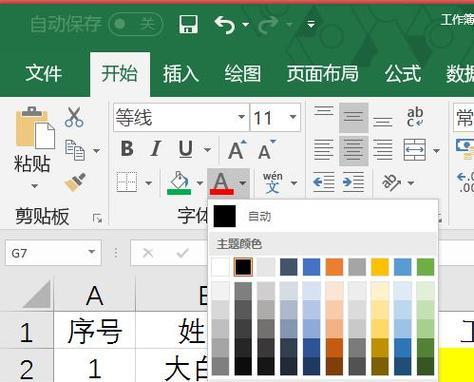Image resolution: width=474 pixels, height=382 pixels.
Task: Click the Format Painter brush icon
Action: coord(75,182)
